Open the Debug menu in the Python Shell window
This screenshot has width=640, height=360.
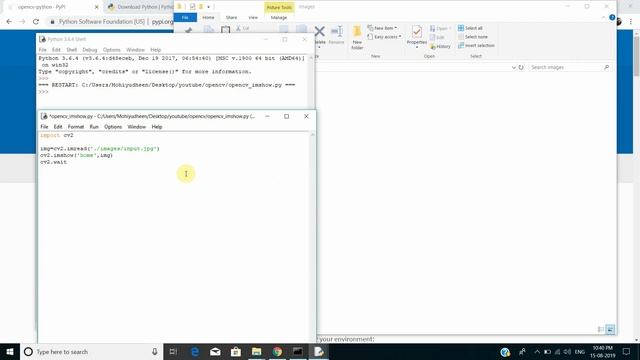coord(89,50)
